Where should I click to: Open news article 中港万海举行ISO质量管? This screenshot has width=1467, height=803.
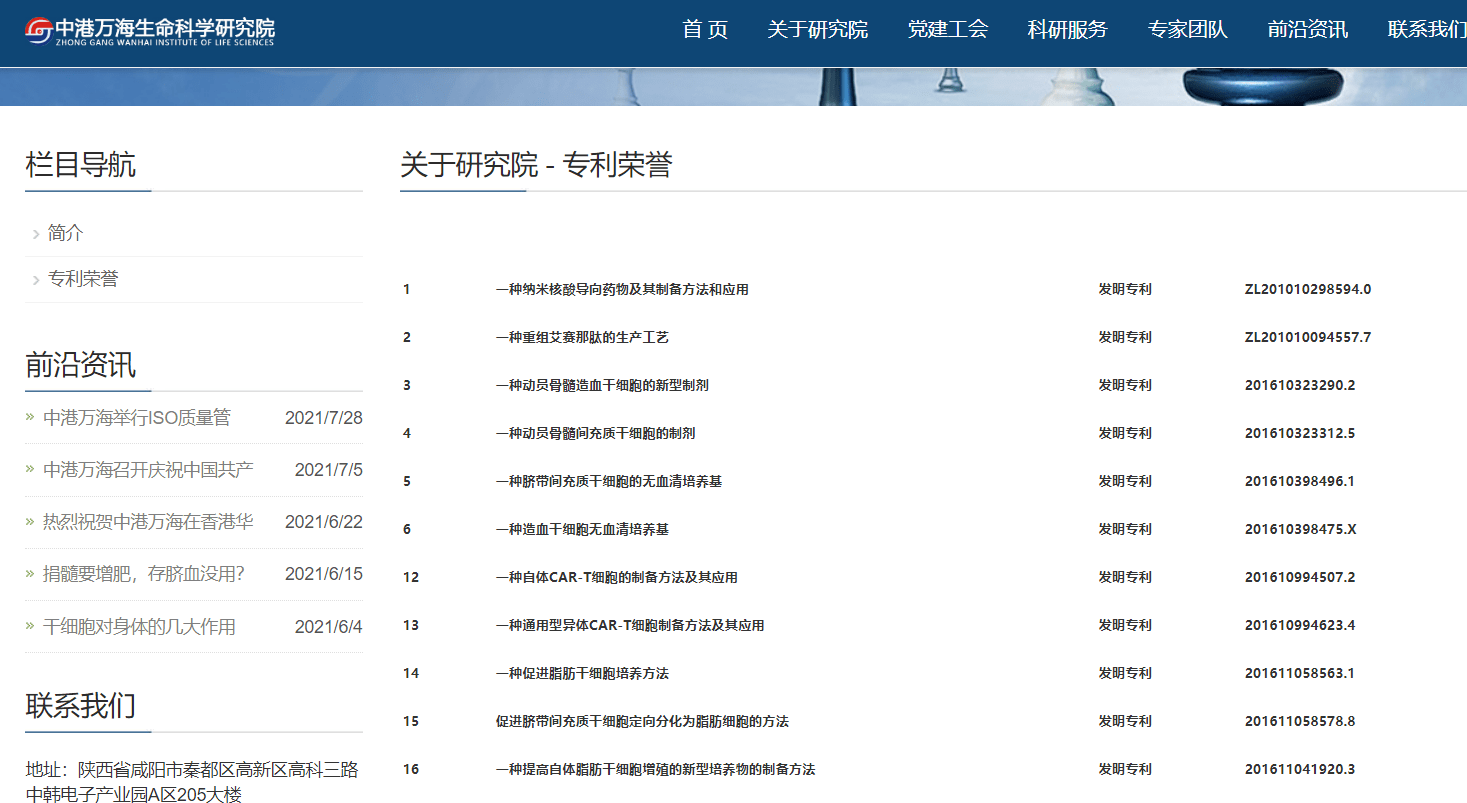(x=136, y=418)
